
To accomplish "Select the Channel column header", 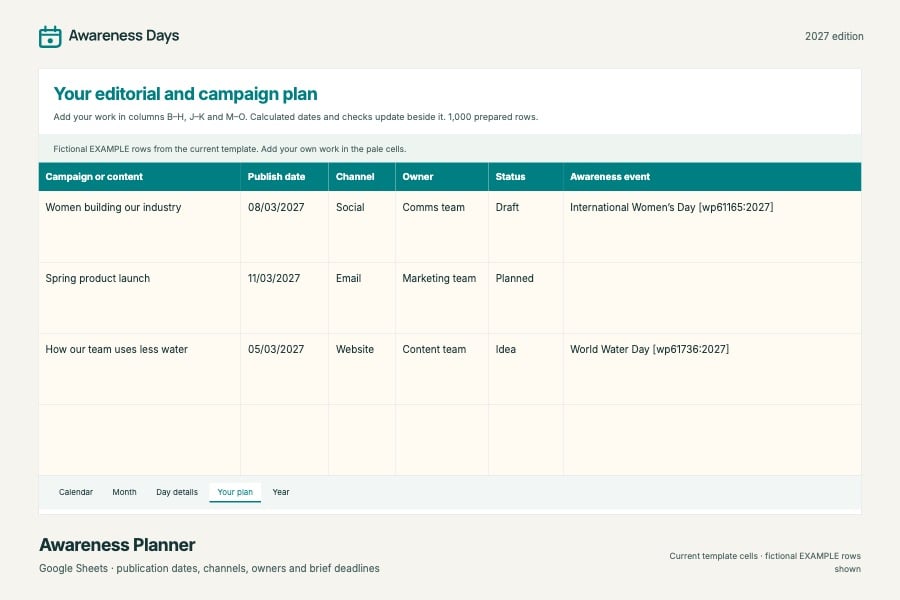I will (362, 177).
